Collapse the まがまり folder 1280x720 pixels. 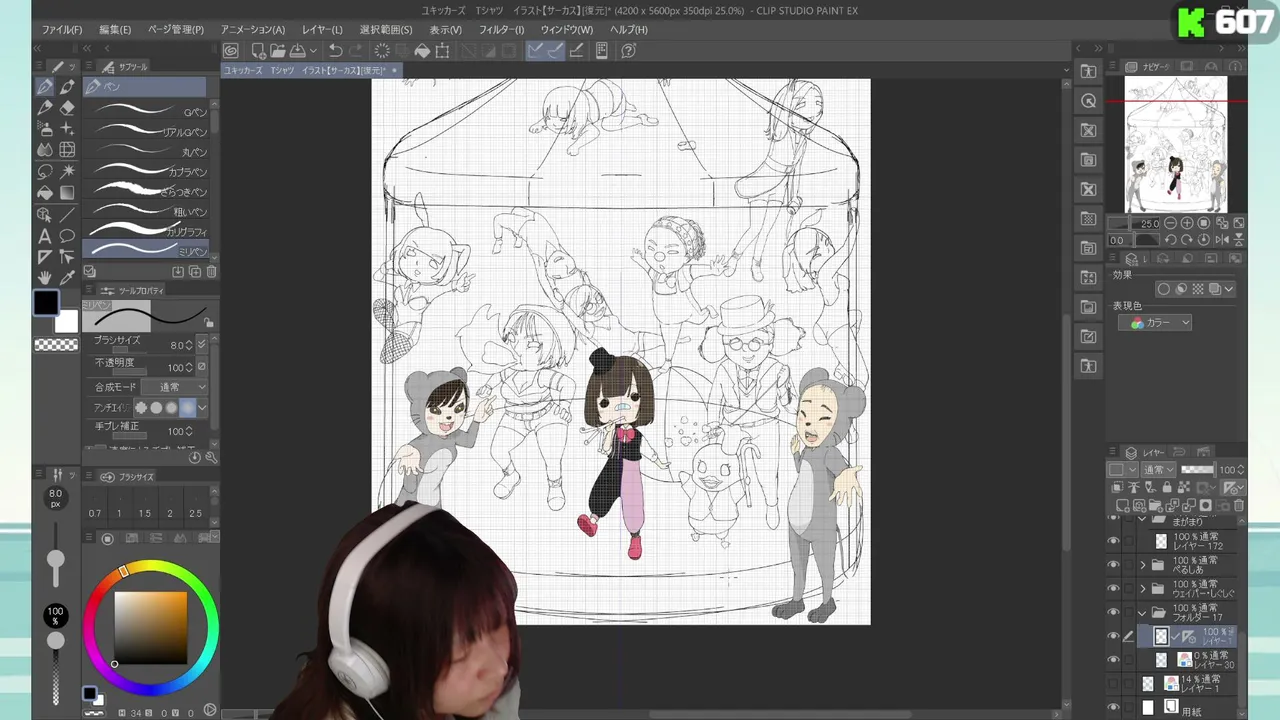point(1143,520)
